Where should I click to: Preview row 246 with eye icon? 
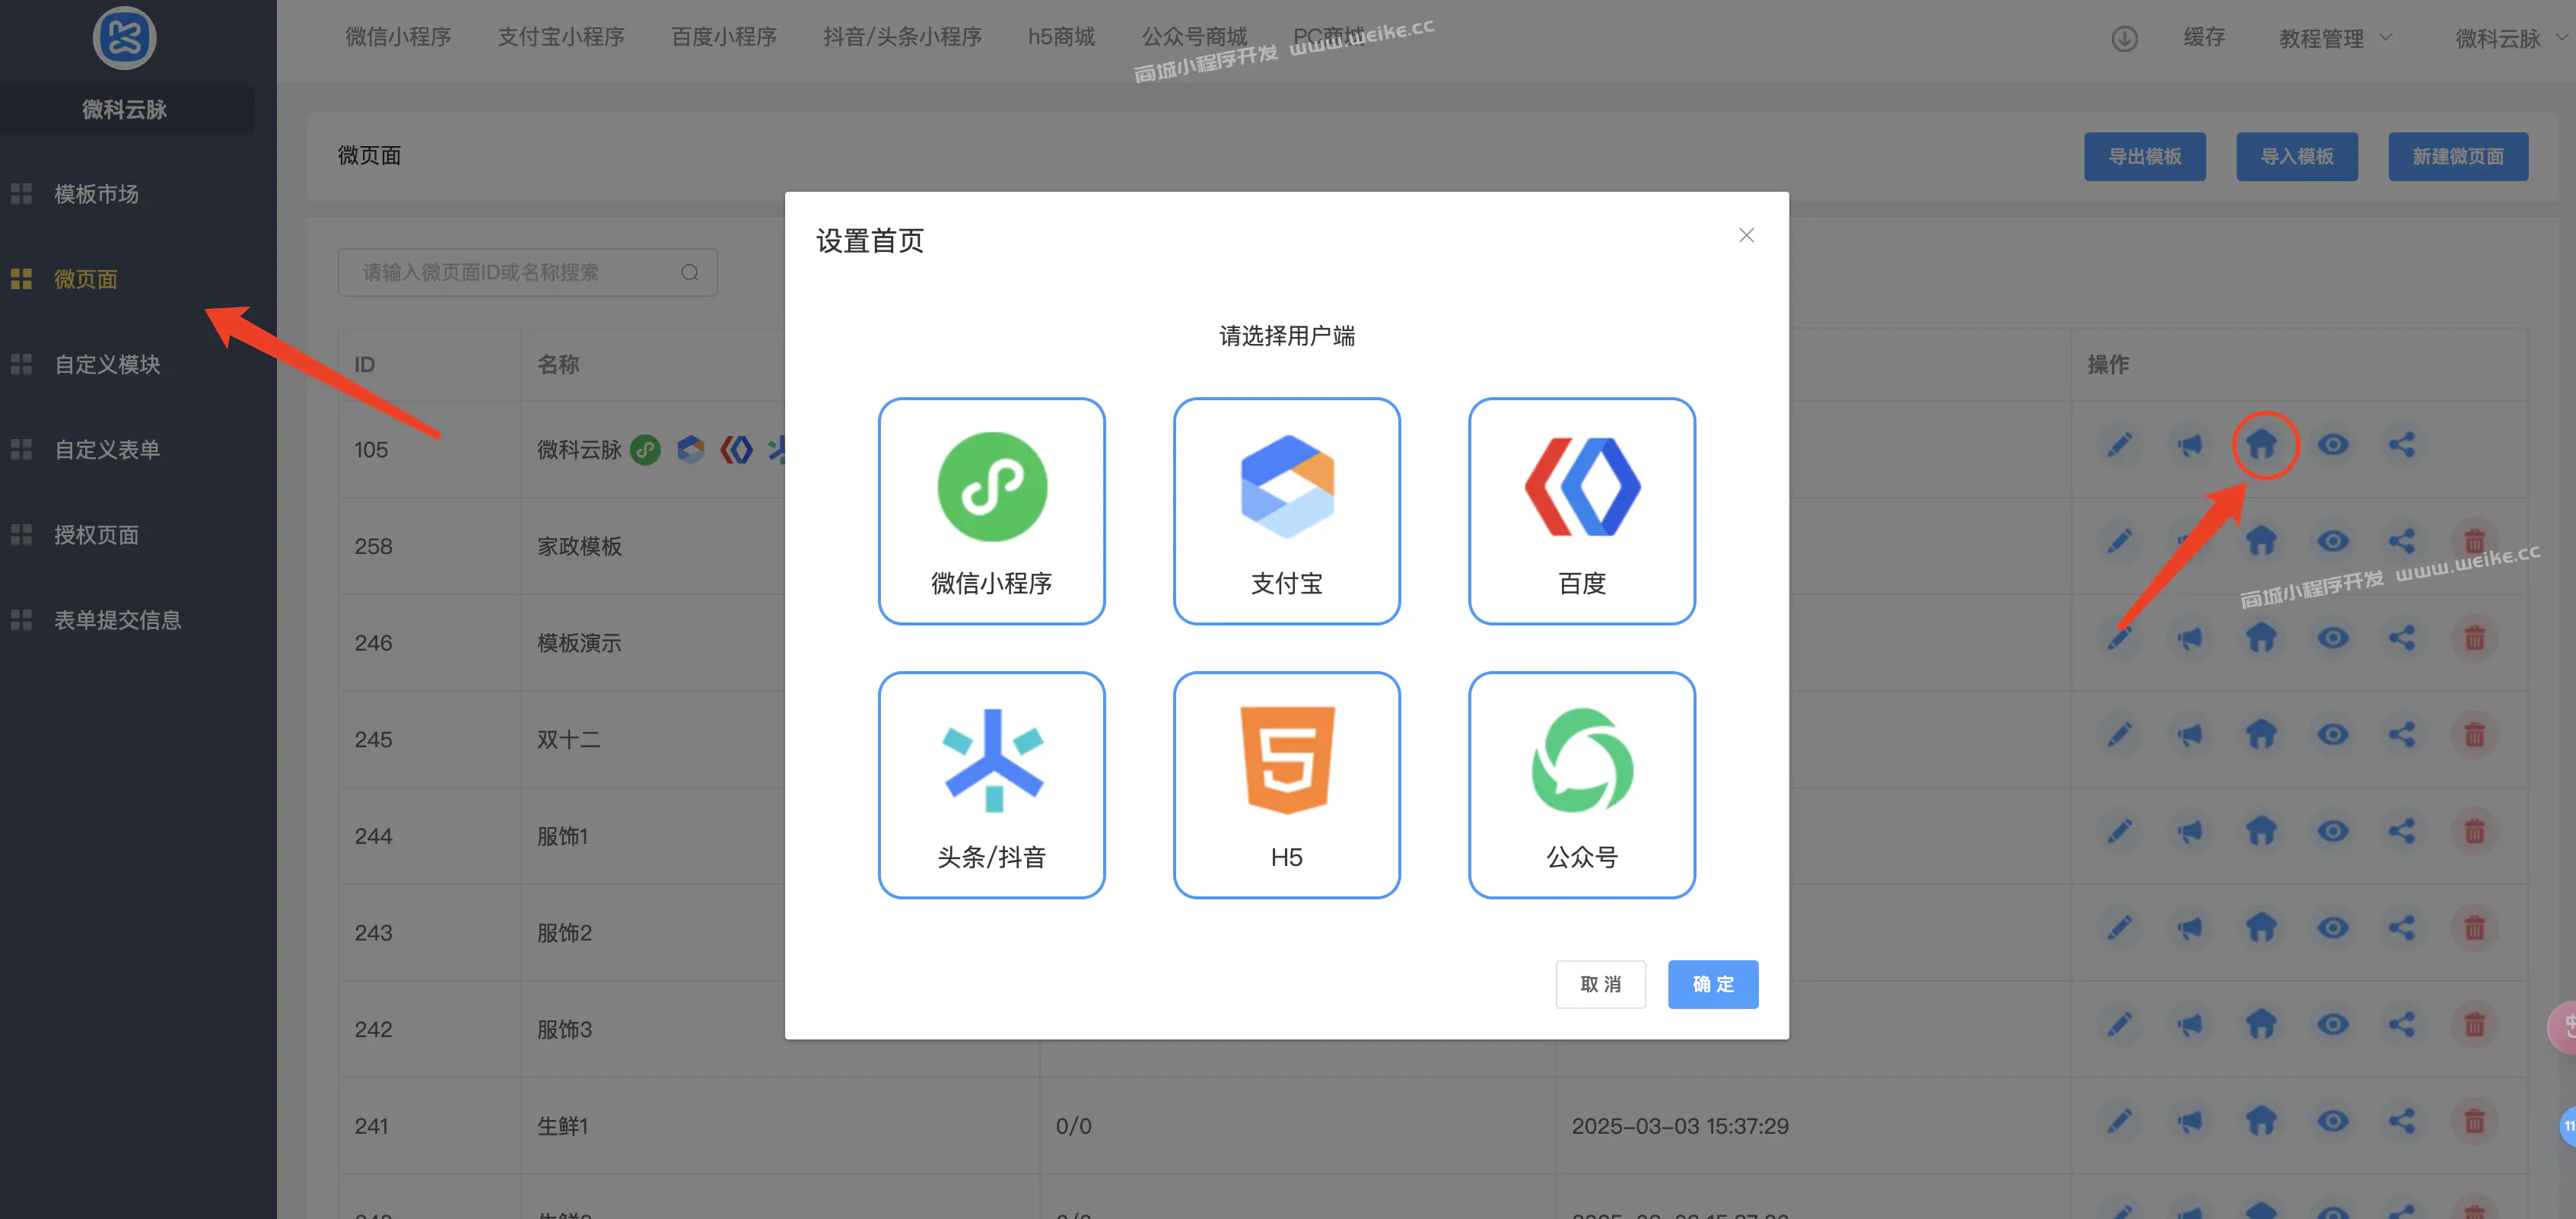[x=2332, y=638]
